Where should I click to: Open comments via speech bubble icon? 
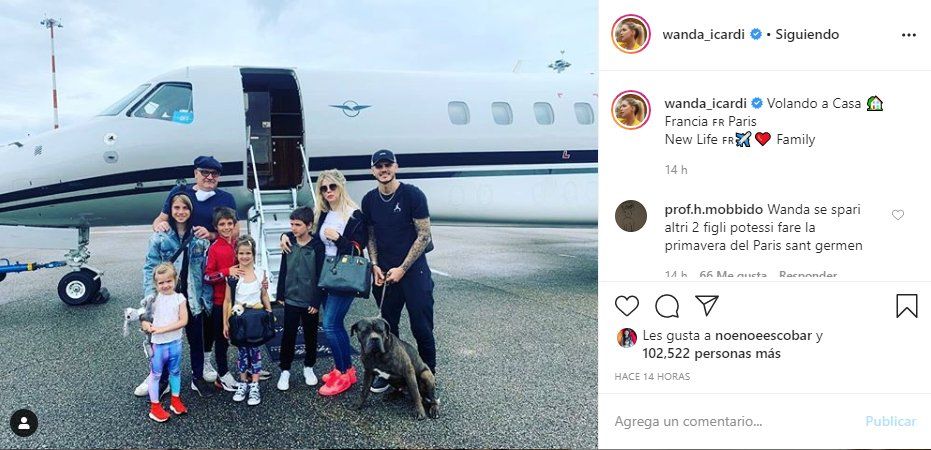pyautogui.click(x=667, y=306)
